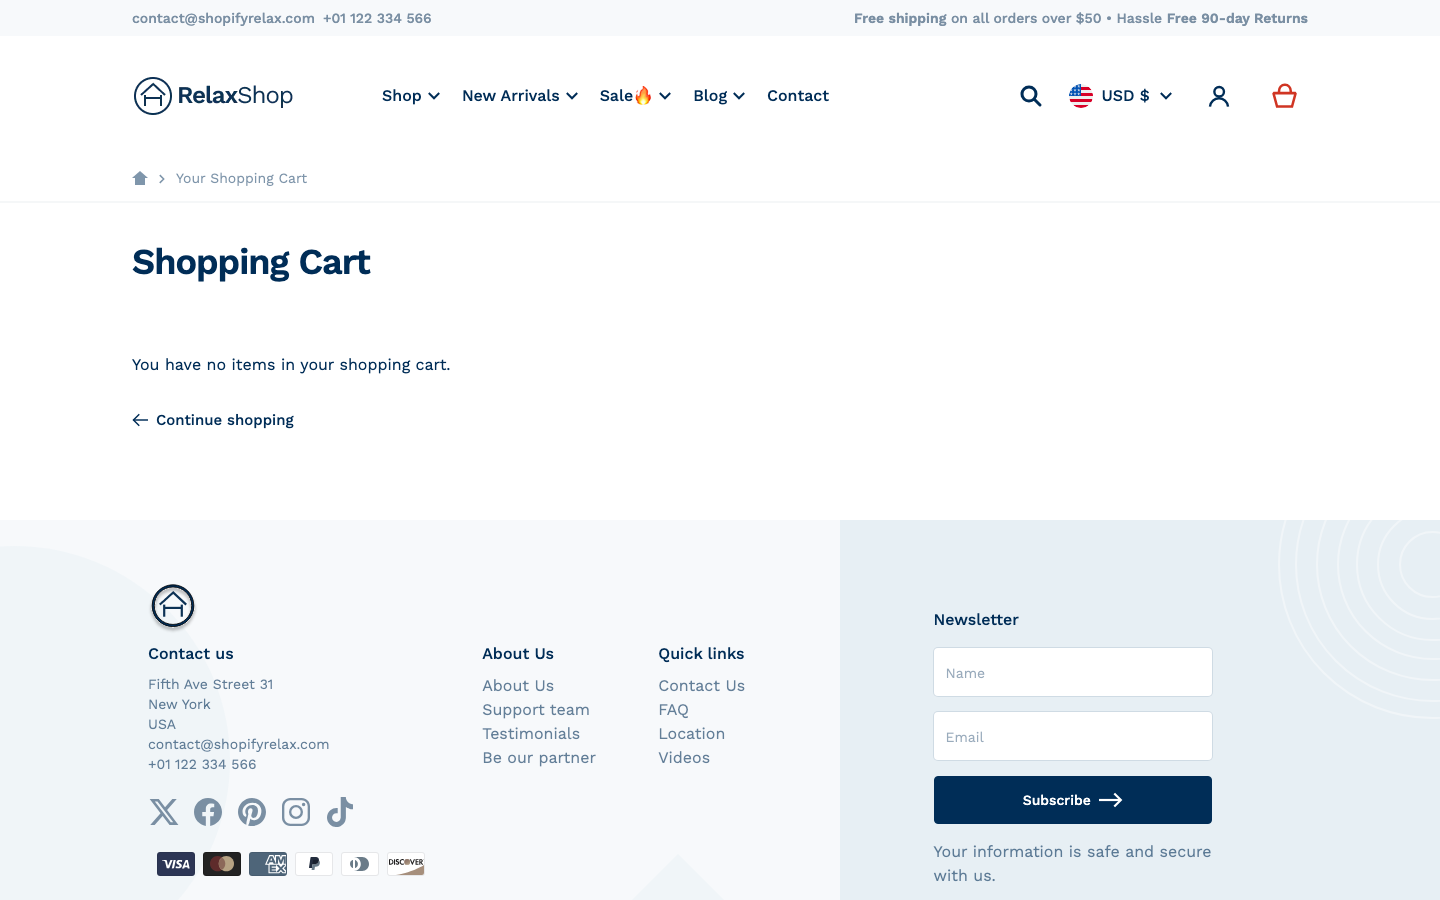Click the Newsletter heading text
Viewport: 1440px width, 900px height.
(x=976, y=620)
